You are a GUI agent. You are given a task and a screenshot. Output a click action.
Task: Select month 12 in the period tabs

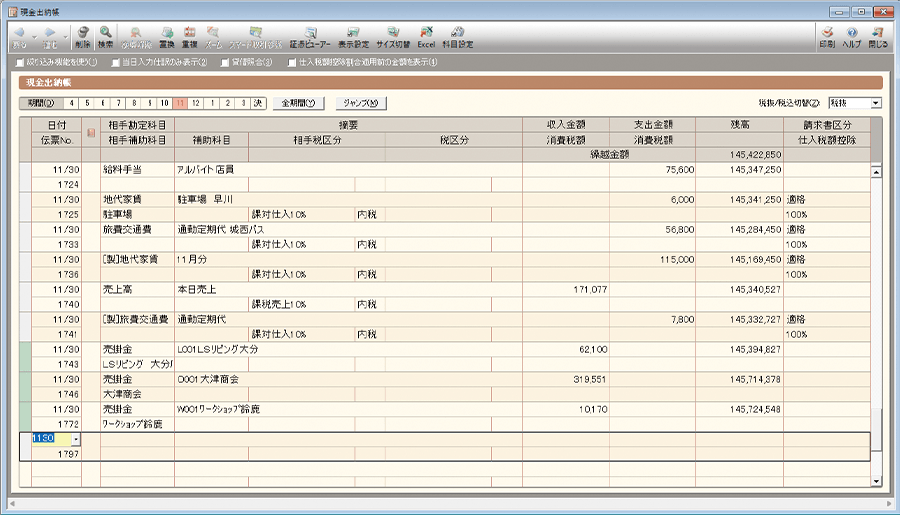pos(196,103)
